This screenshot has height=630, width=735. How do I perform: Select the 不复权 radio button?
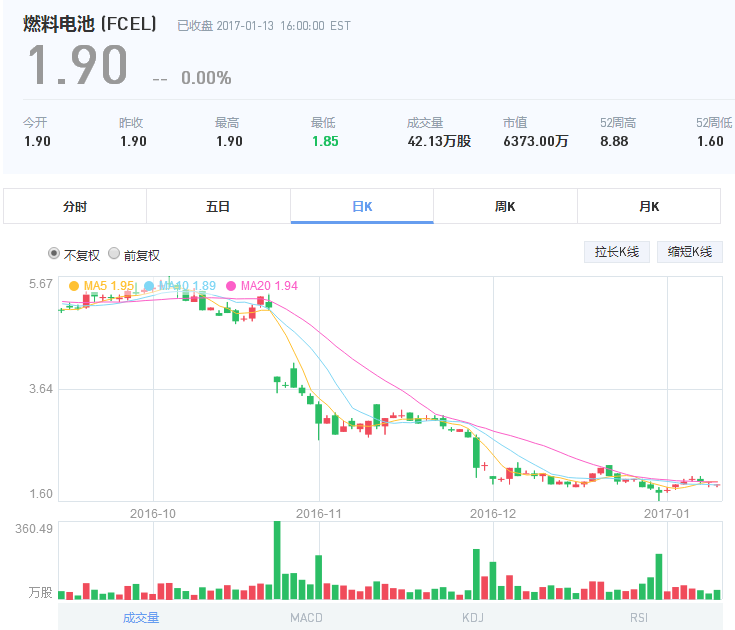click(54, 254)
